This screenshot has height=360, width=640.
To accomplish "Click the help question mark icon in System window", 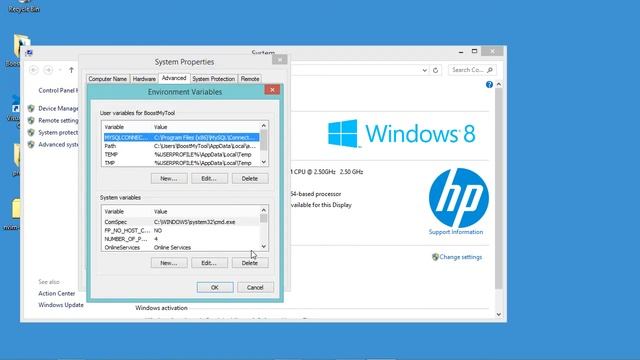I will 489,84.
